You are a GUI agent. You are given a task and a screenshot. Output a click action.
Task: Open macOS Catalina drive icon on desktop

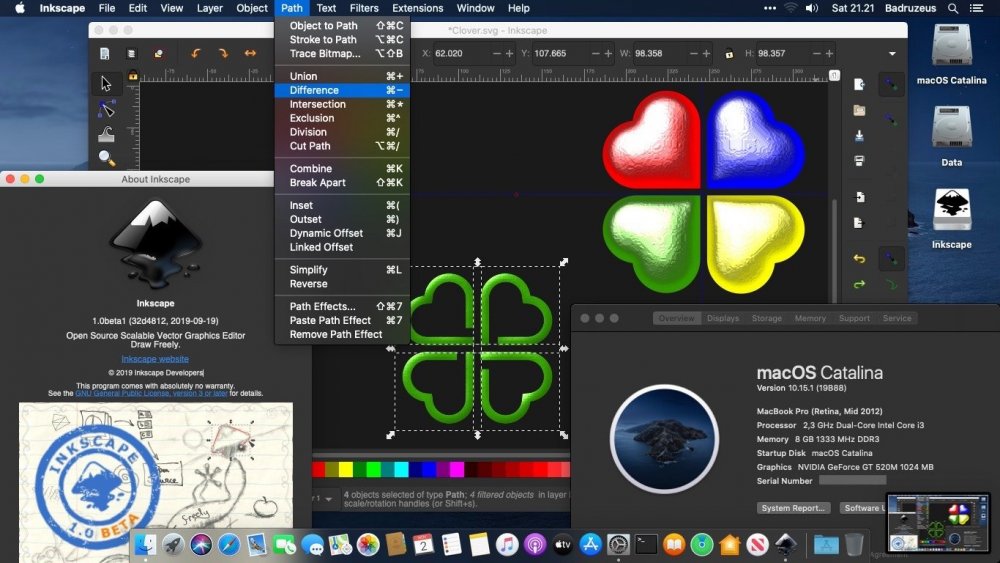[952, 45]
